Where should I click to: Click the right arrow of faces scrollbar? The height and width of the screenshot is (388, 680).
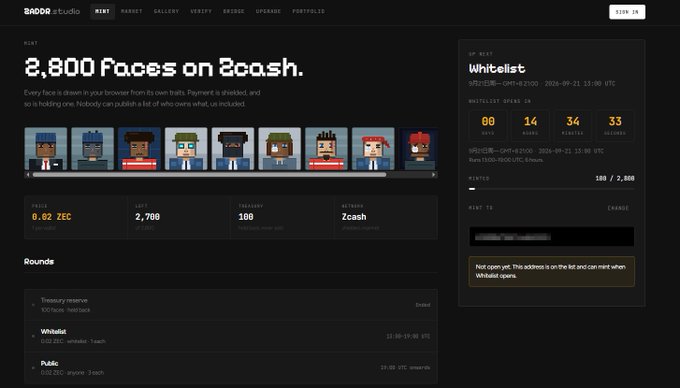tap(433, 175)
